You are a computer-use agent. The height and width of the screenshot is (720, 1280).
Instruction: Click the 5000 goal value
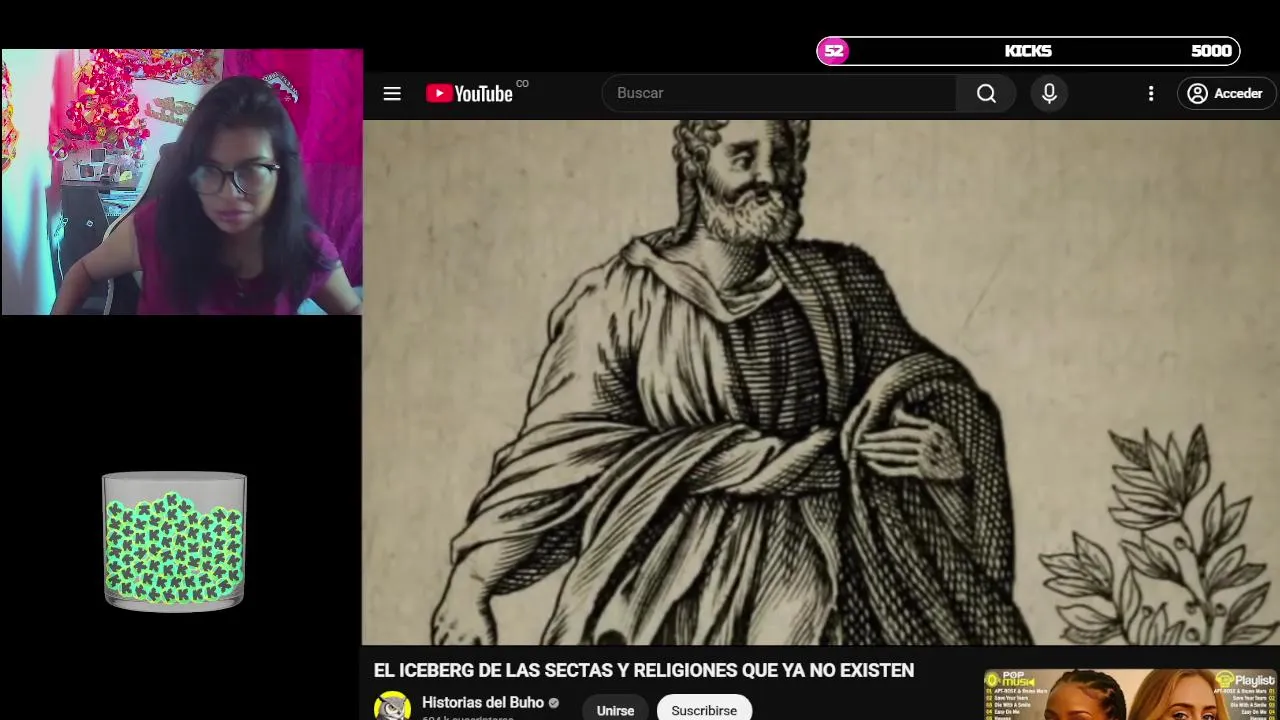tap(1211, 51)
